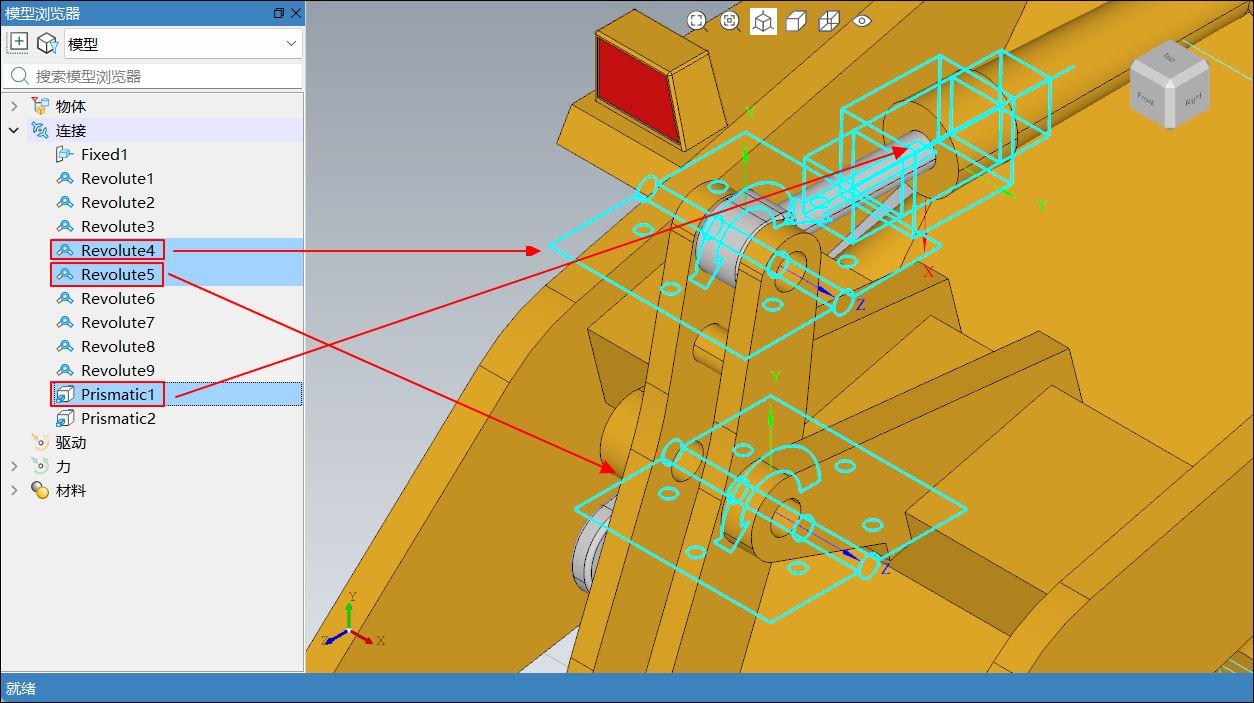Click the zoom-to-fit magnifier icon
1254x703 pixels.
[x=696, y=21]
